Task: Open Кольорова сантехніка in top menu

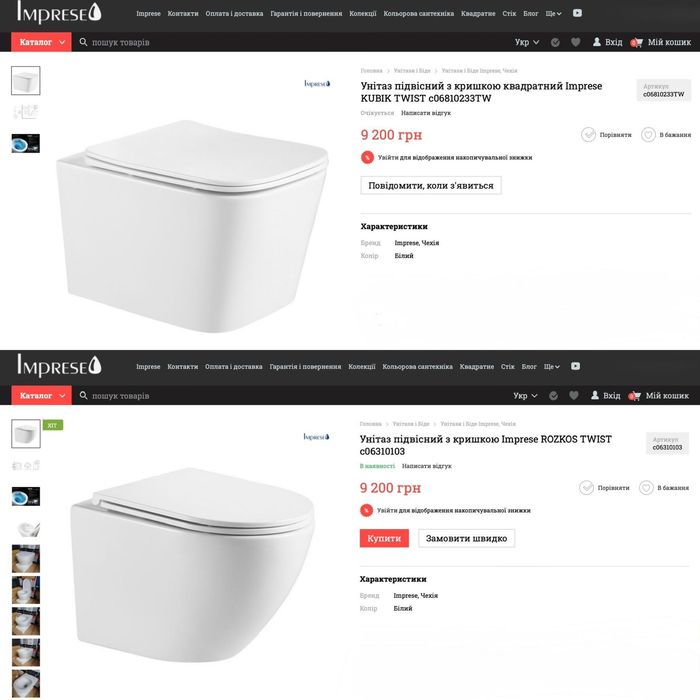Action: 419,13
